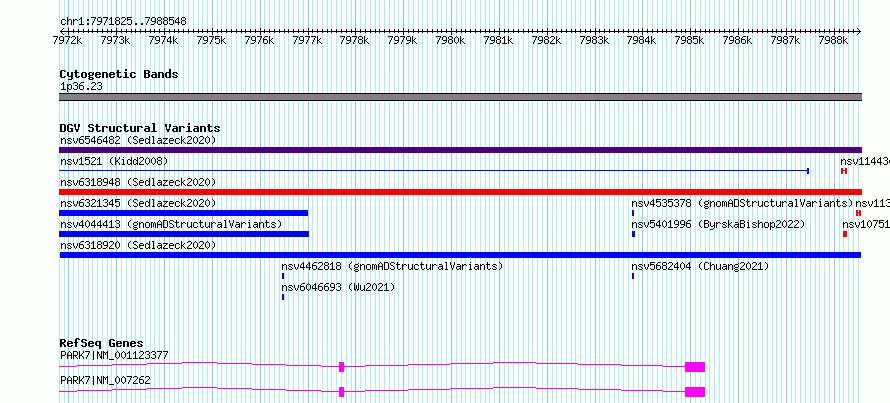Select the red marker beside the nsv1521 line end
This screenshot has height=403, width=890.
point(844,171)
